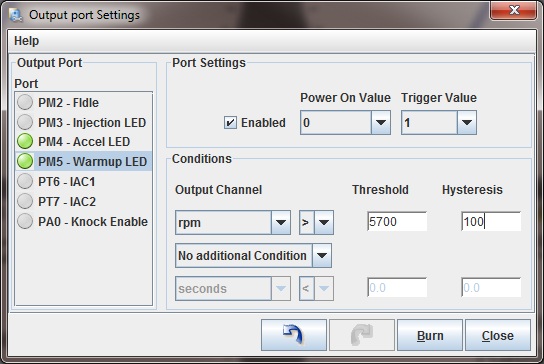Select PM4 - Accel LED port label
544x364 pixels.
point(84,142)
